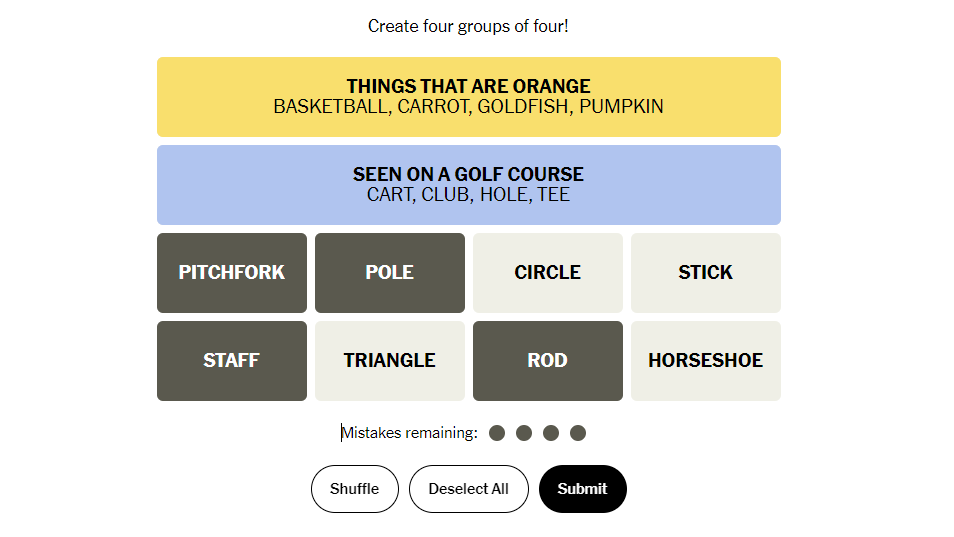
Task: Click the blue Seen on a Golf Course group
Action: [468, 185]
